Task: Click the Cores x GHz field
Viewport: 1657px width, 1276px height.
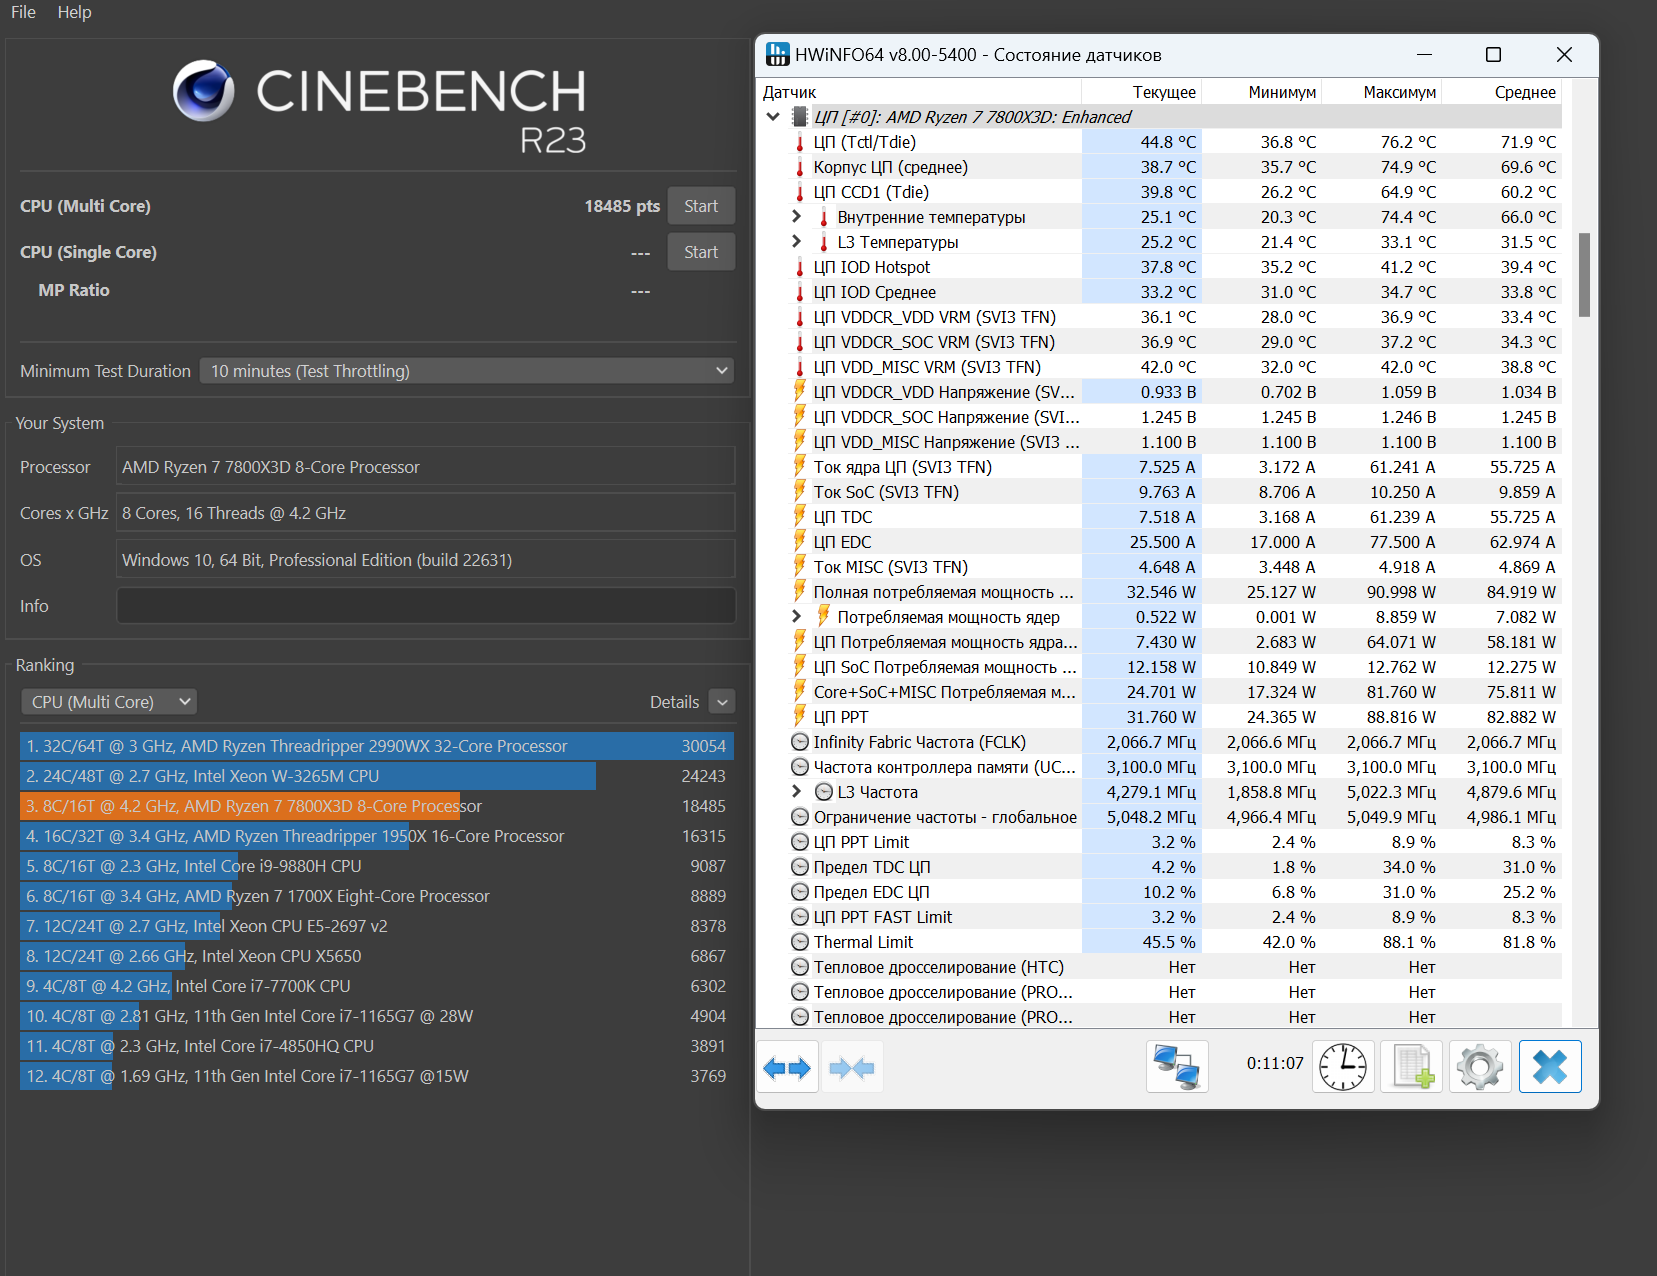Action: click(x=426, y=513)
